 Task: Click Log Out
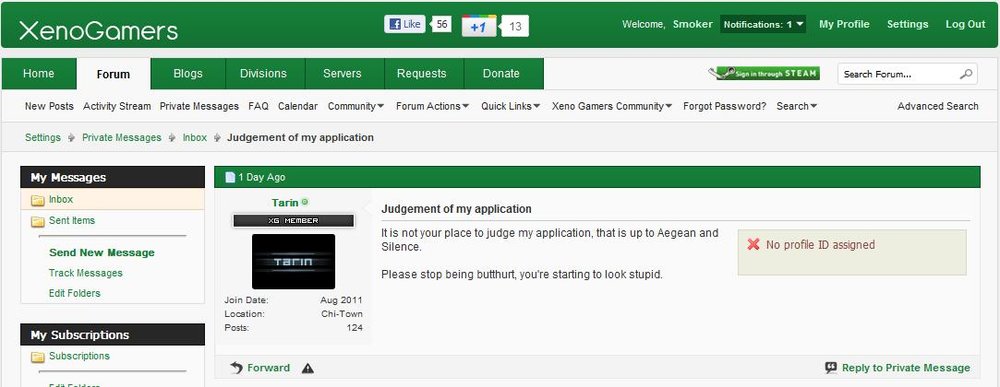tap(966, 24)
